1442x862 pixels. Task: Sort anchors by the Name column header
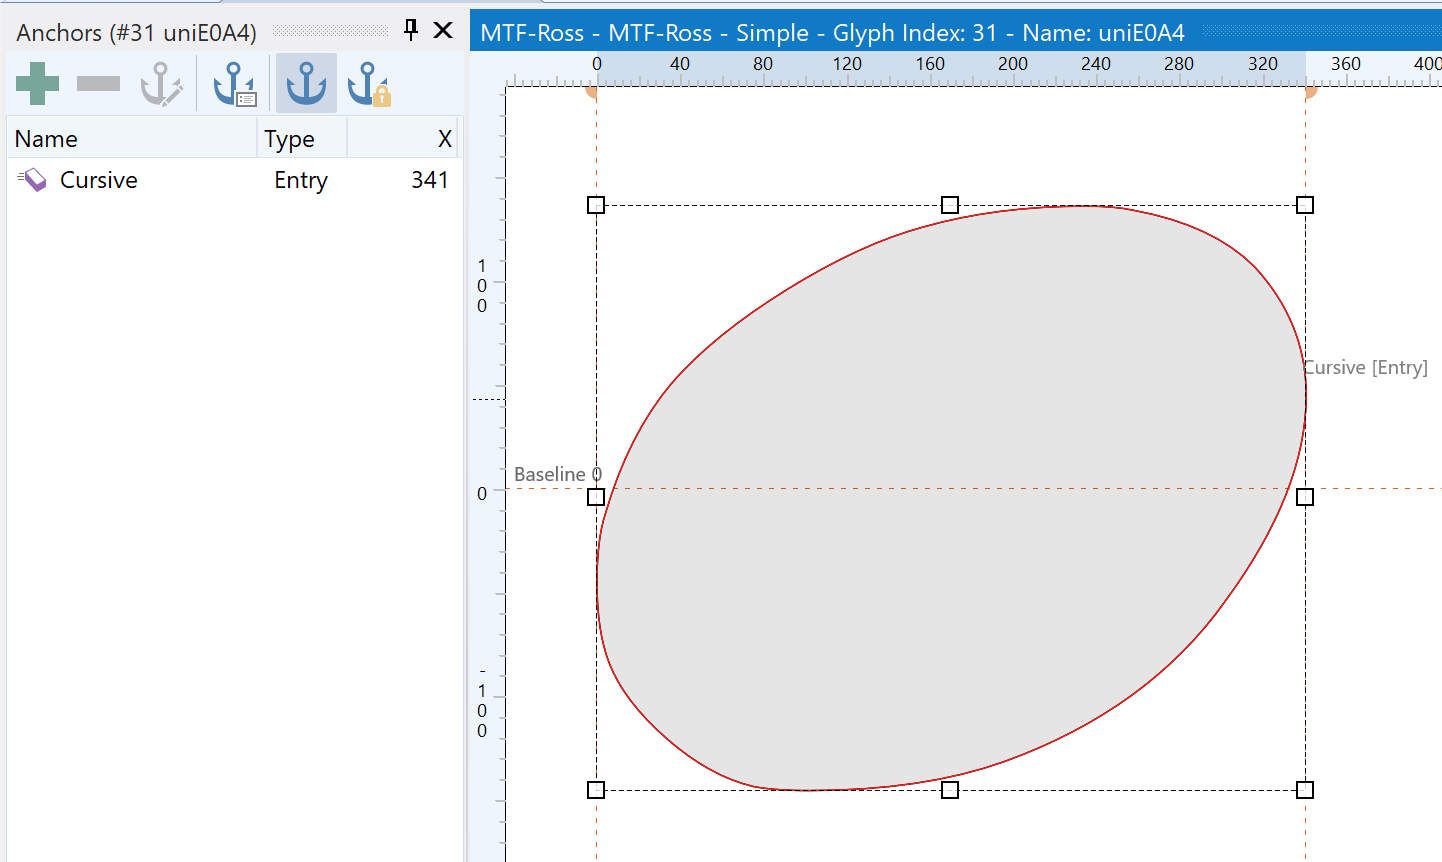(130, 139)
